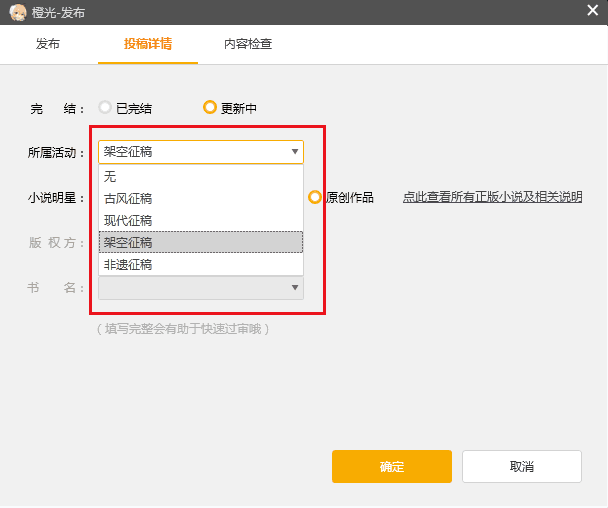Click the 橙光-发布 title bar text
Screen dimensions: 608x508
tap(58, 12)
